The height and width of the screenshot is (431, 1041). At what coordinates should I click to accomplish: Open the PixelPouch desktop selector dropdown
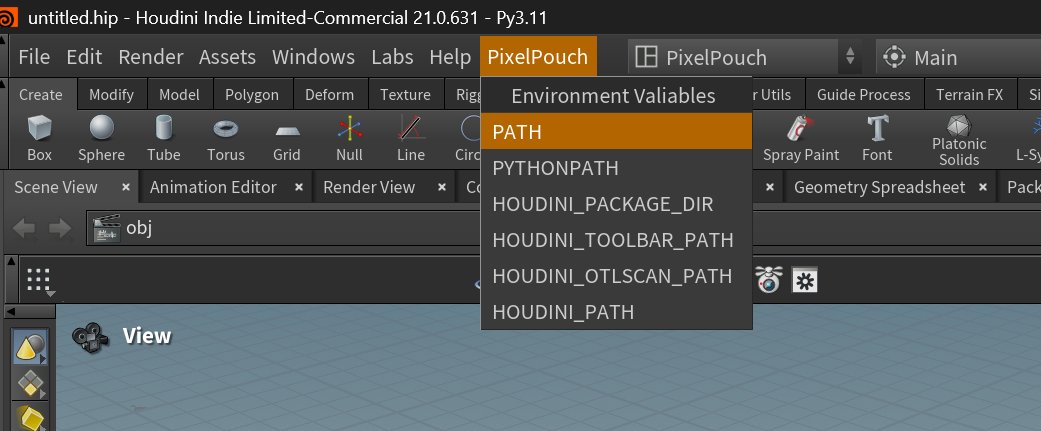(744, 57)
